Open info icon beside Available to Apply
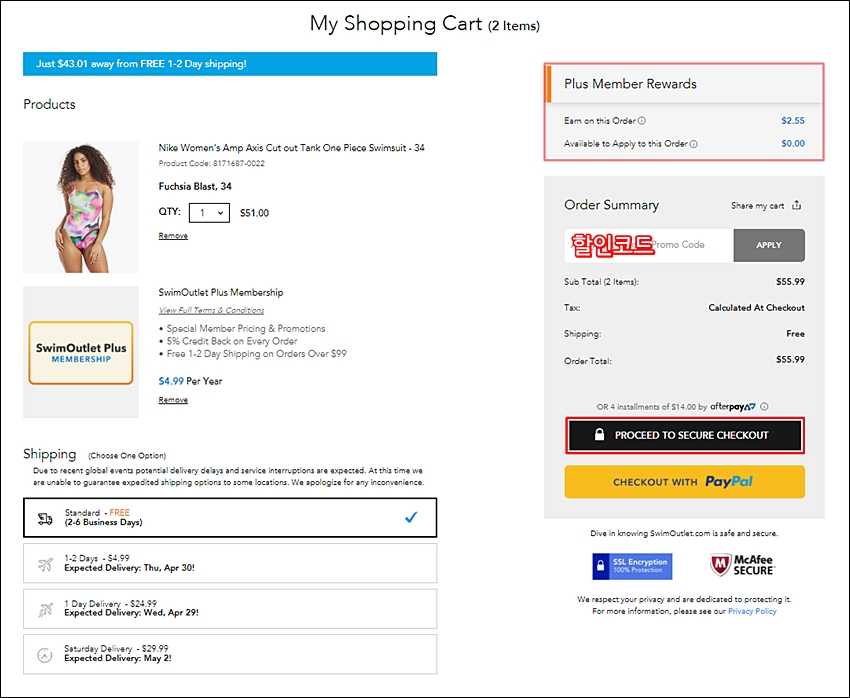 (693, 144)
